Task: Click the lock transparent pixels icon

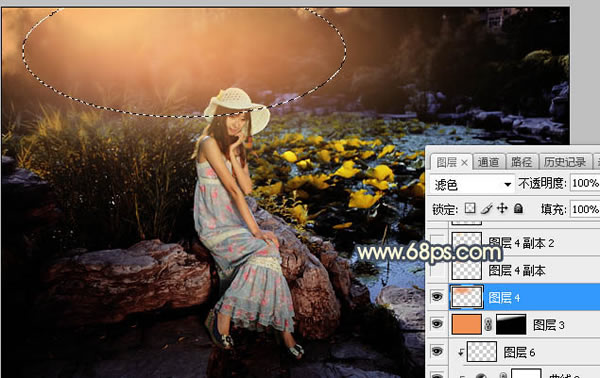Action: [470, 209]
